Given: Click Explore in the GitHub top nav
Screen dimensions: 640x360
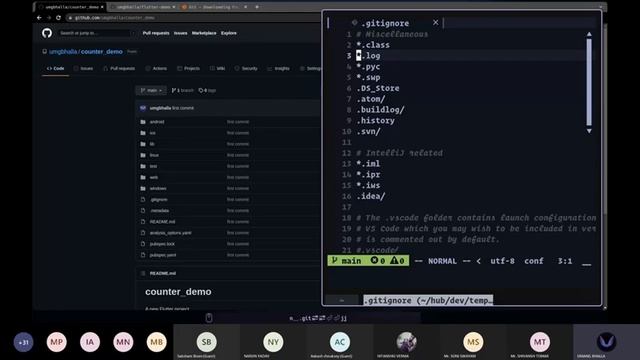Looking at the screenshot, I should point(229,33).
